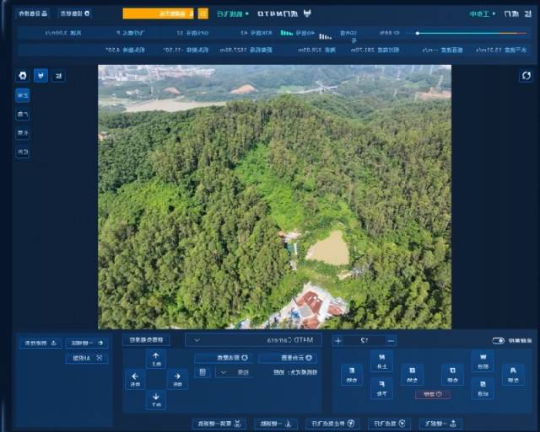Increase the value 12 with plus button
The width and height of the screenshot is (540, 432).
pyautogui.click(x=338, y=341)
